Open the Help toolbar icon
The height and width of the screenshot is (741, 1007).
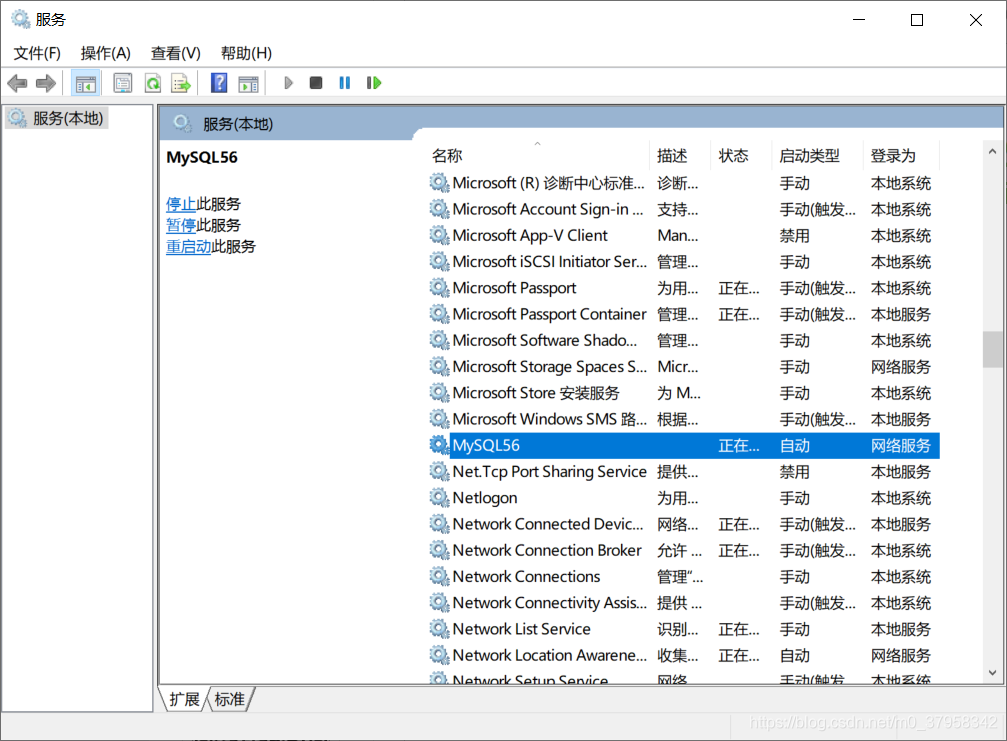[x=219, y=83]
